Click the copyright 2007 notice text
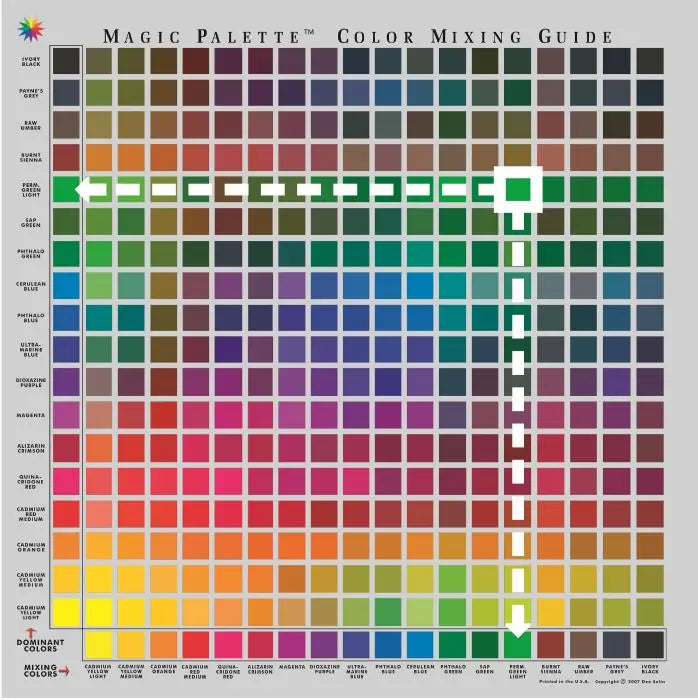The width and height of the screenshot is (698, 700). [630, 682]
